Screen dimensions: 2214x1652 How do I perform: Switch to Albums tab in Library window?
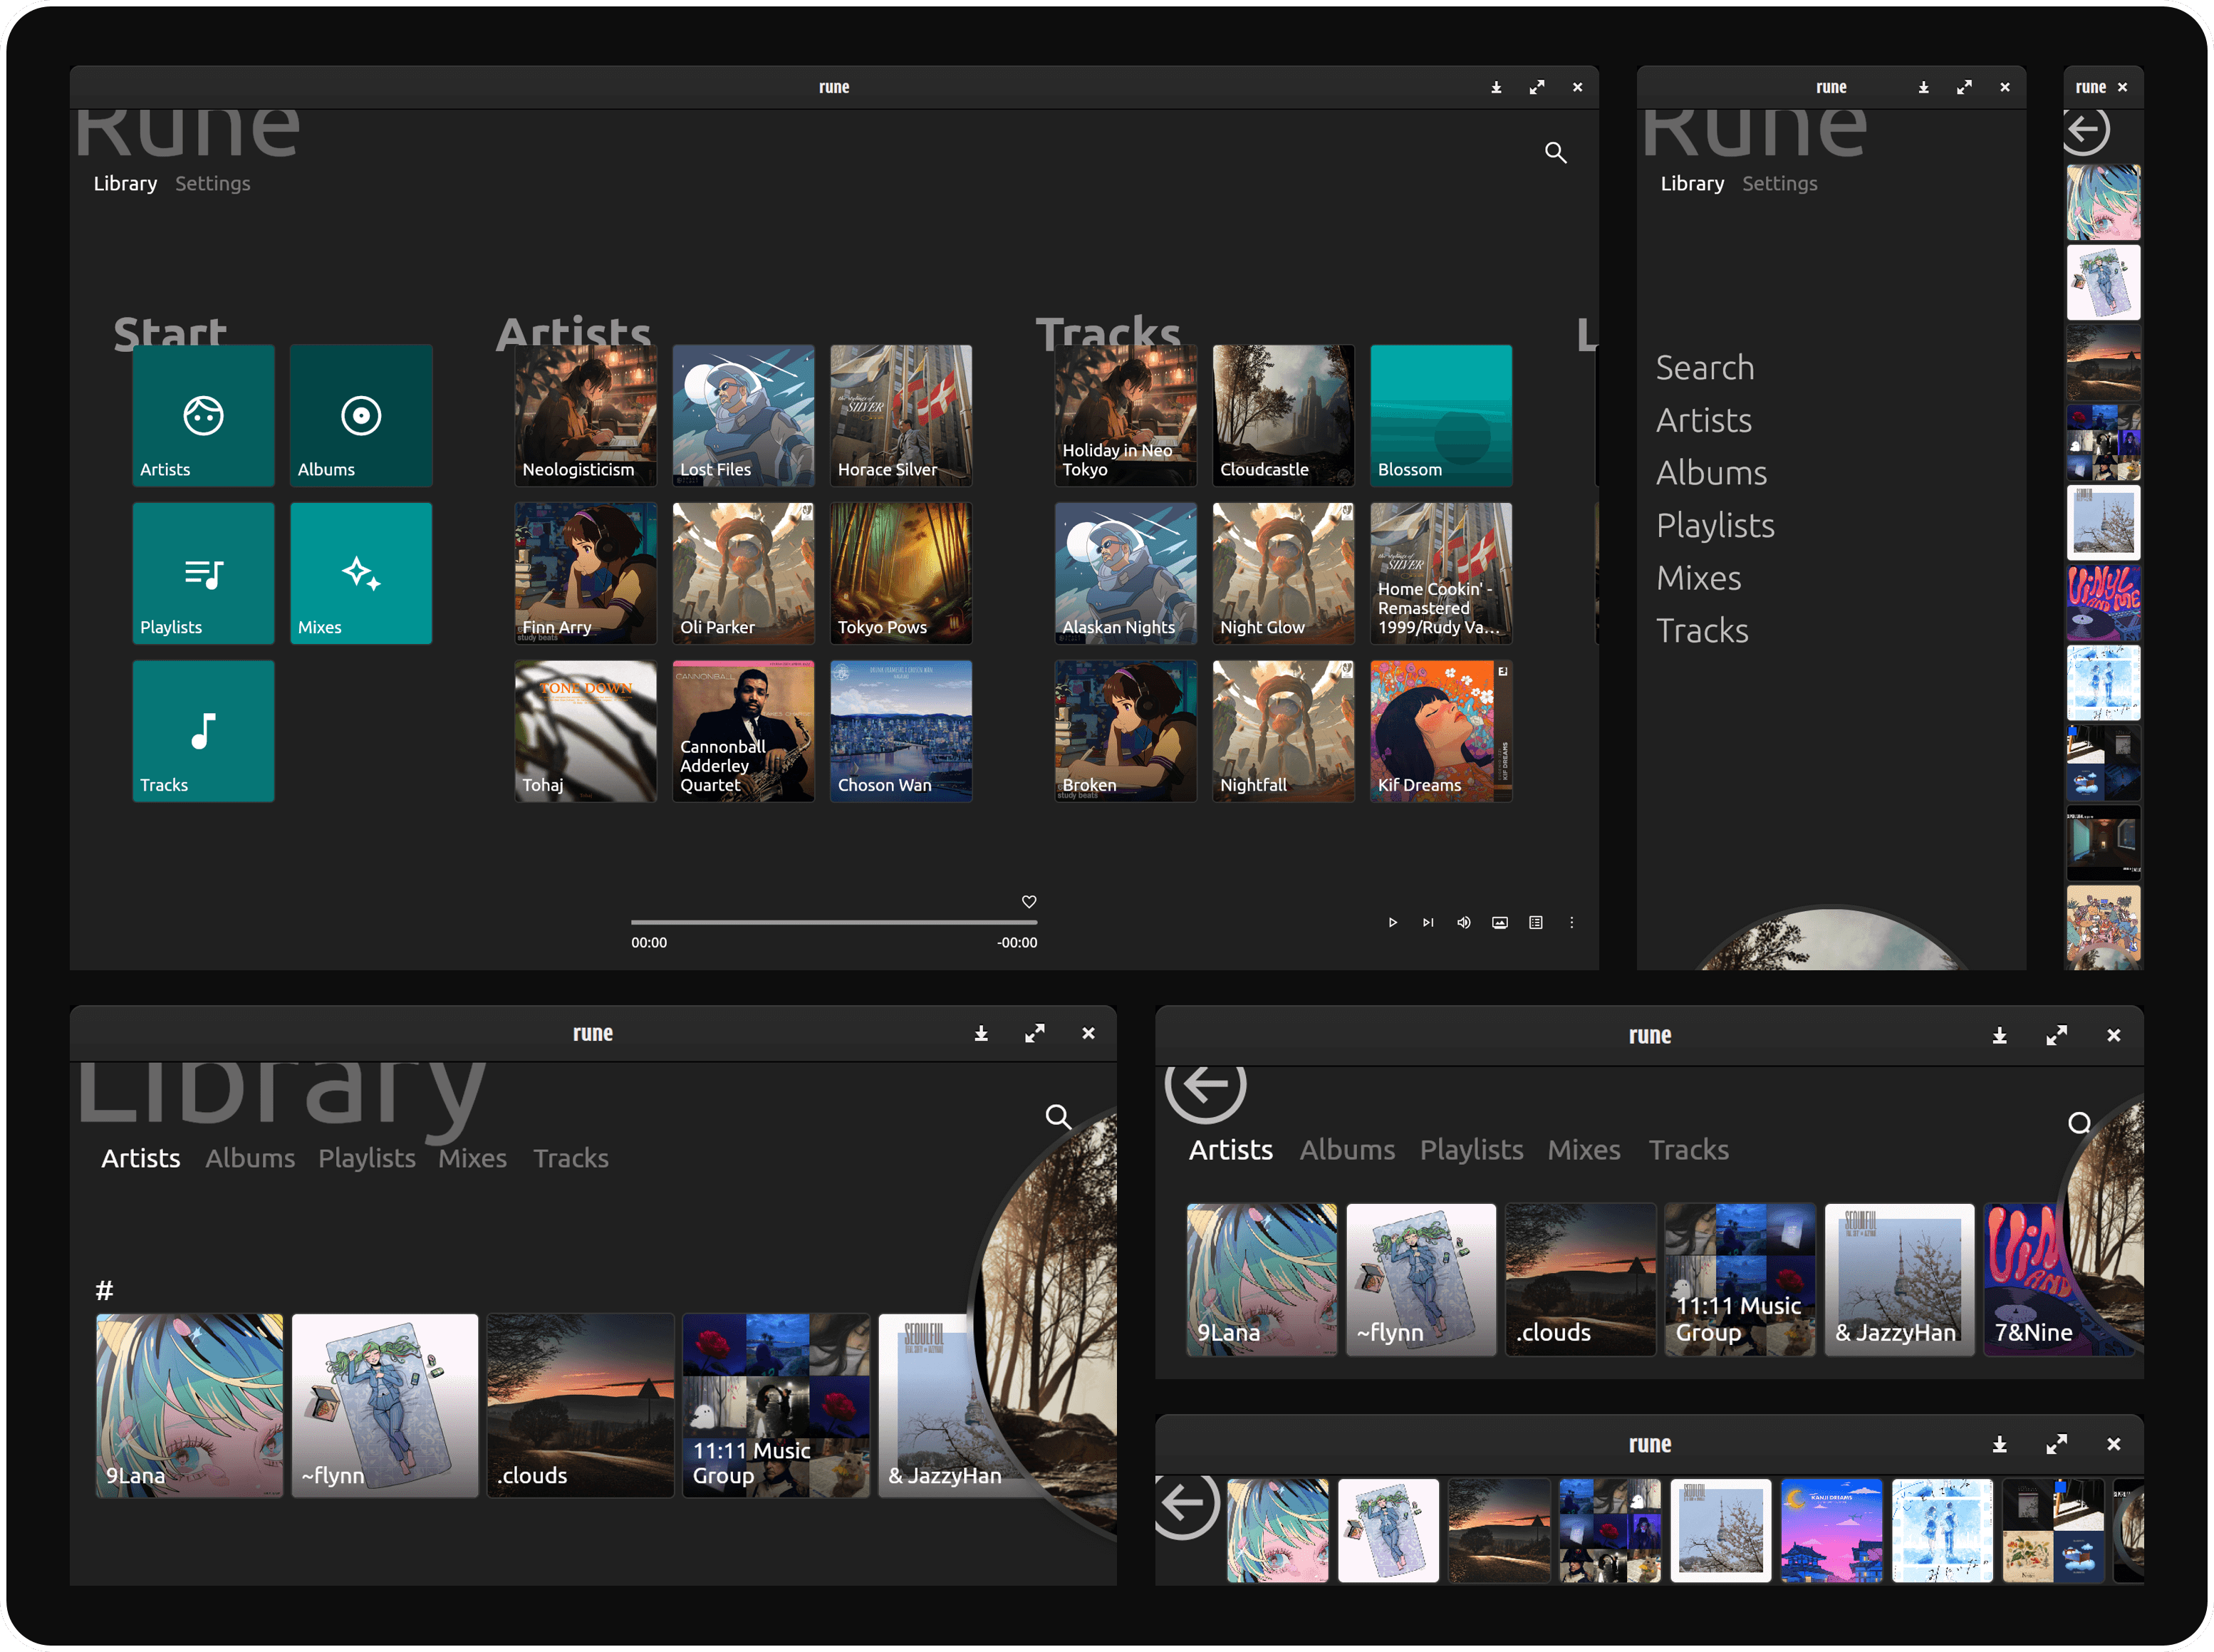250,1158
